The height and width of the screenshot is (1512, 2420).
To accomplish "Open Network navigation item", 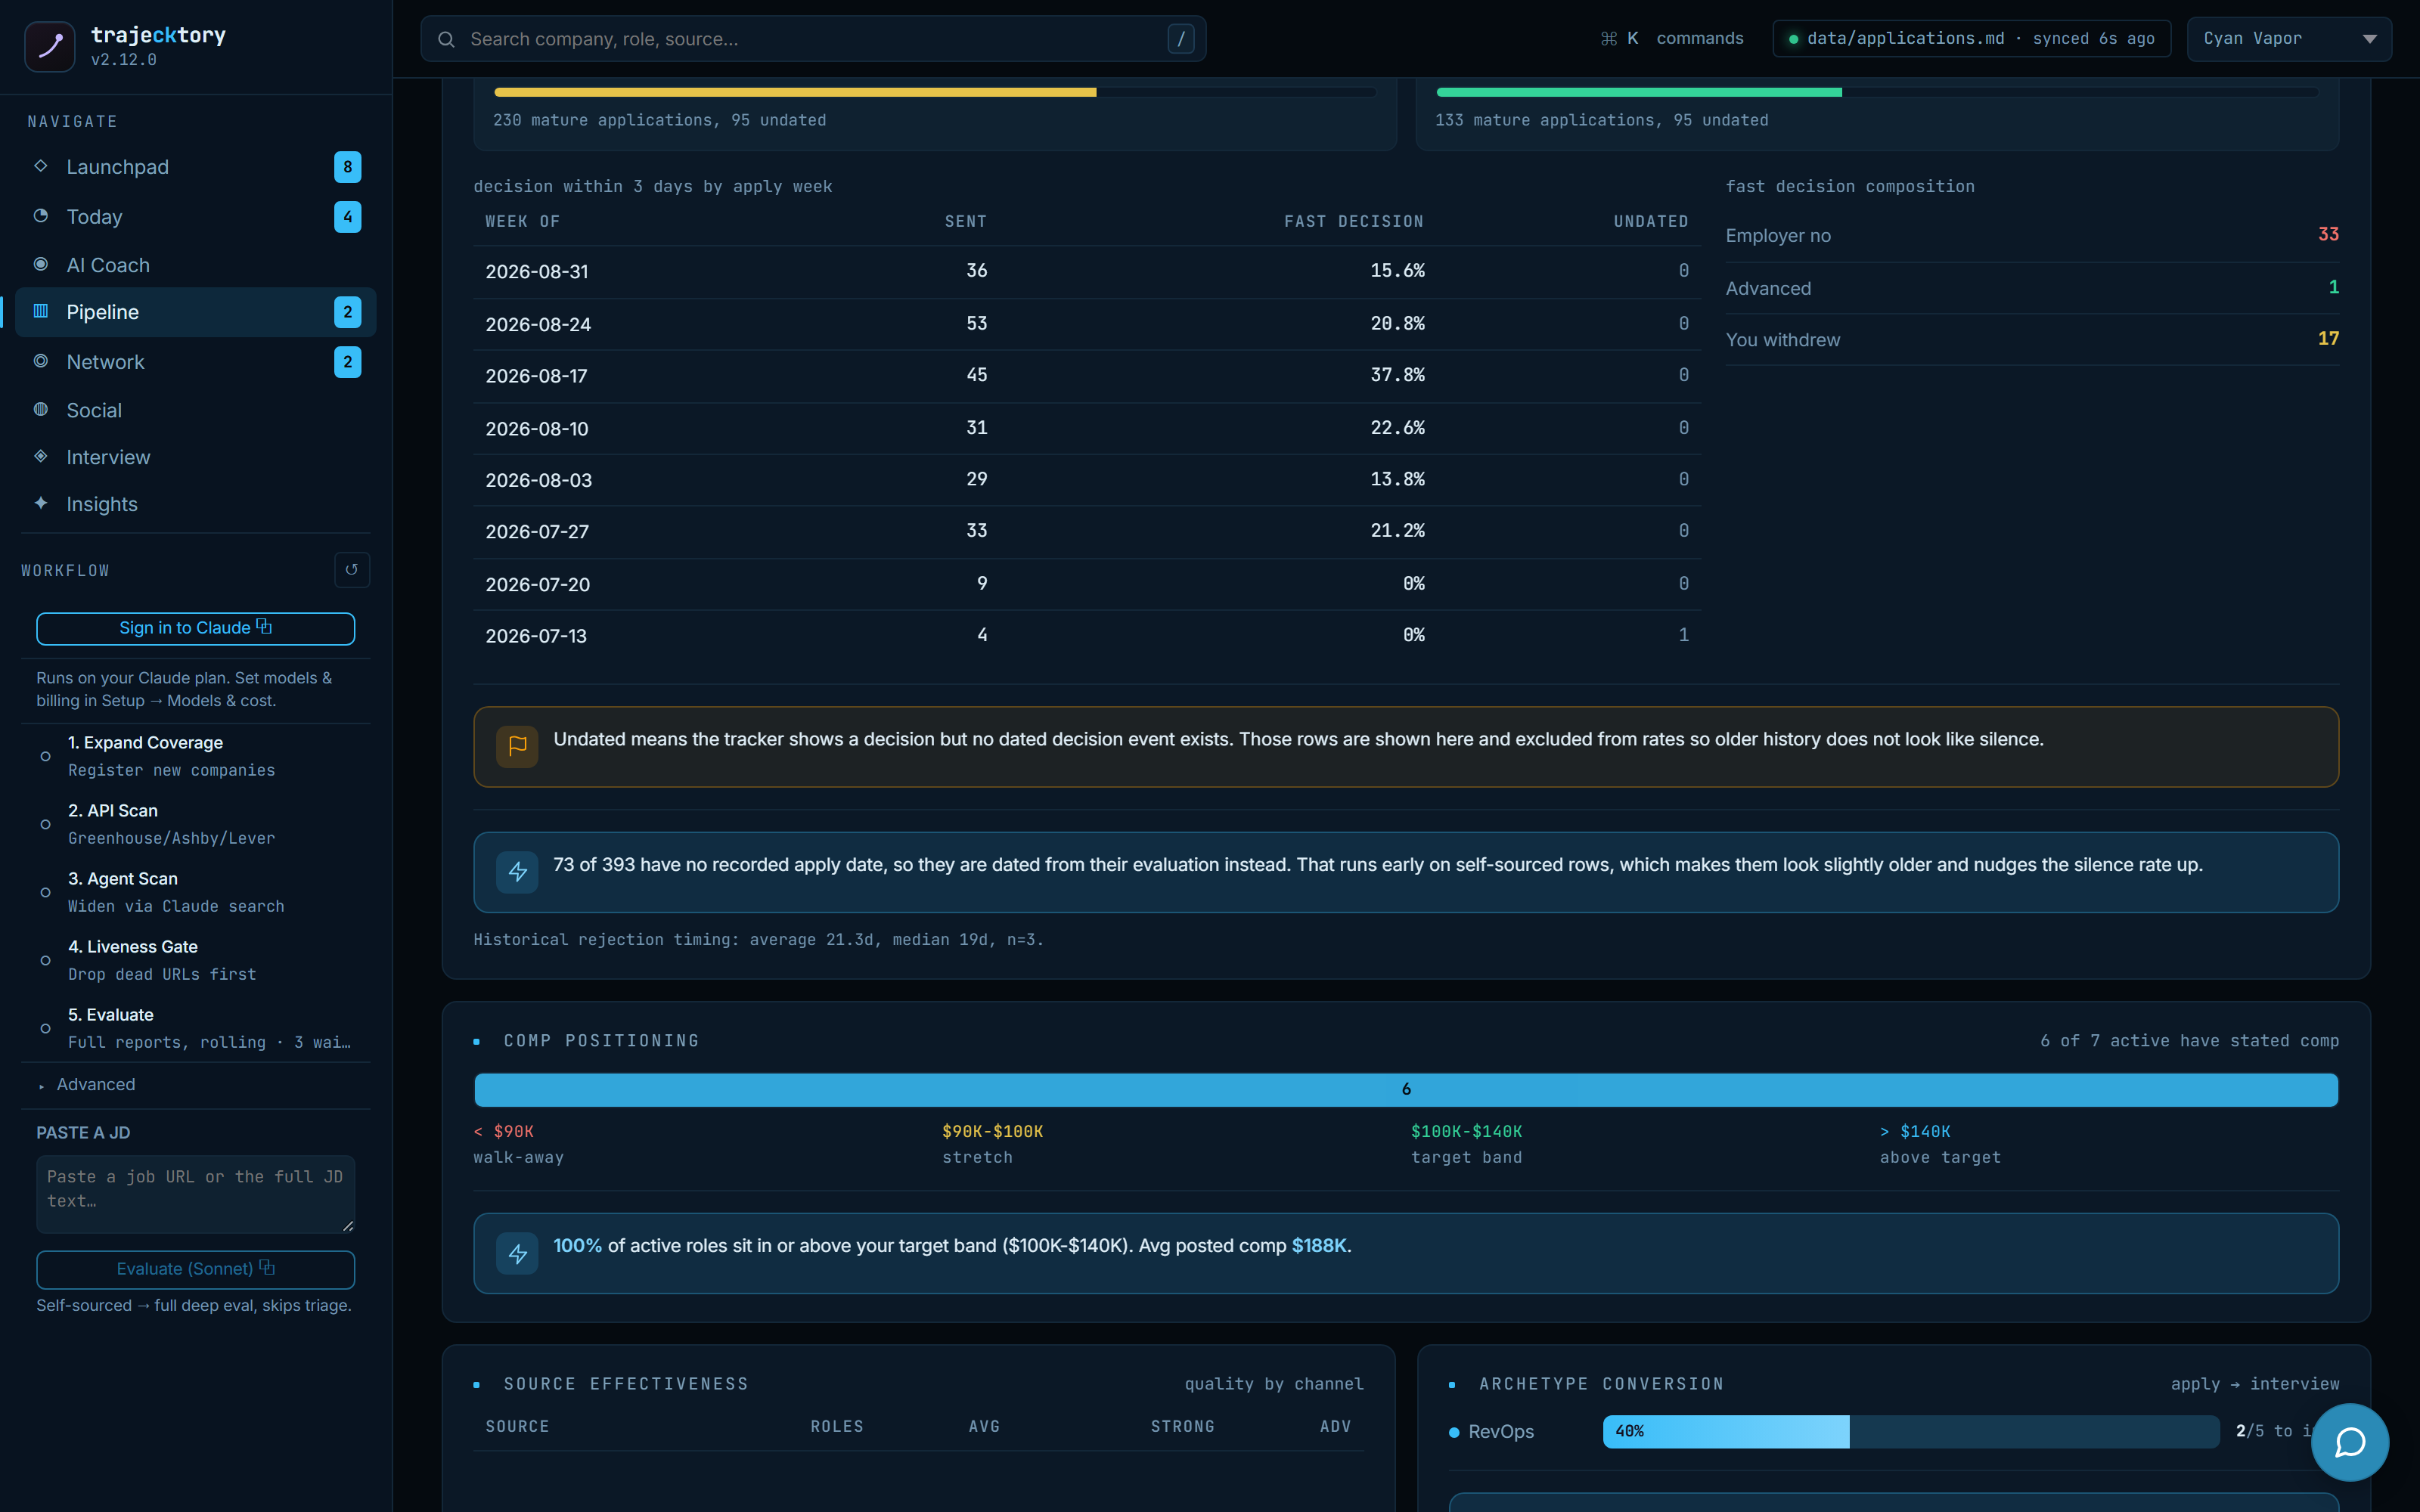I will (x=195, y=362).
